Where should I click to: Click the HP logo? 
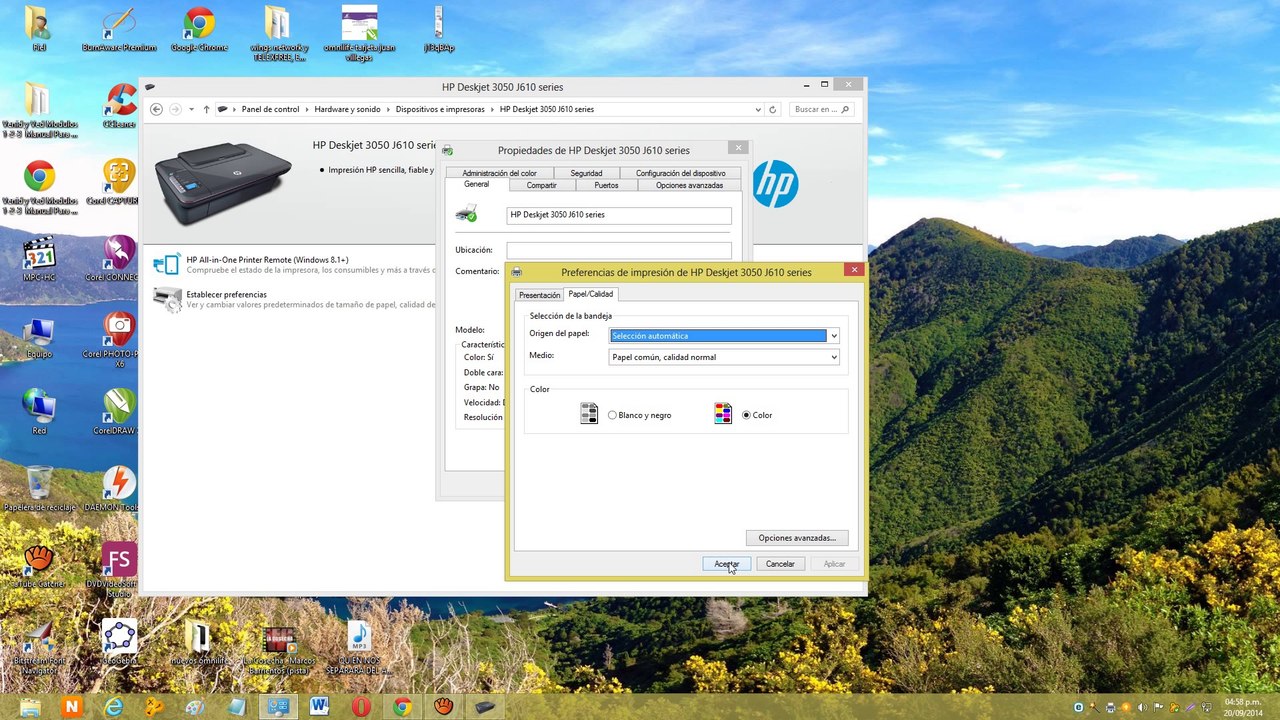coord(775,184)
